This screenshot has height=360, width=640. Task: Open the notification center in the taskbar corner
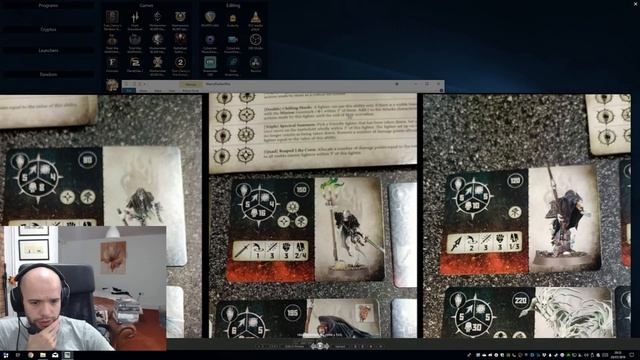[632, 355]
